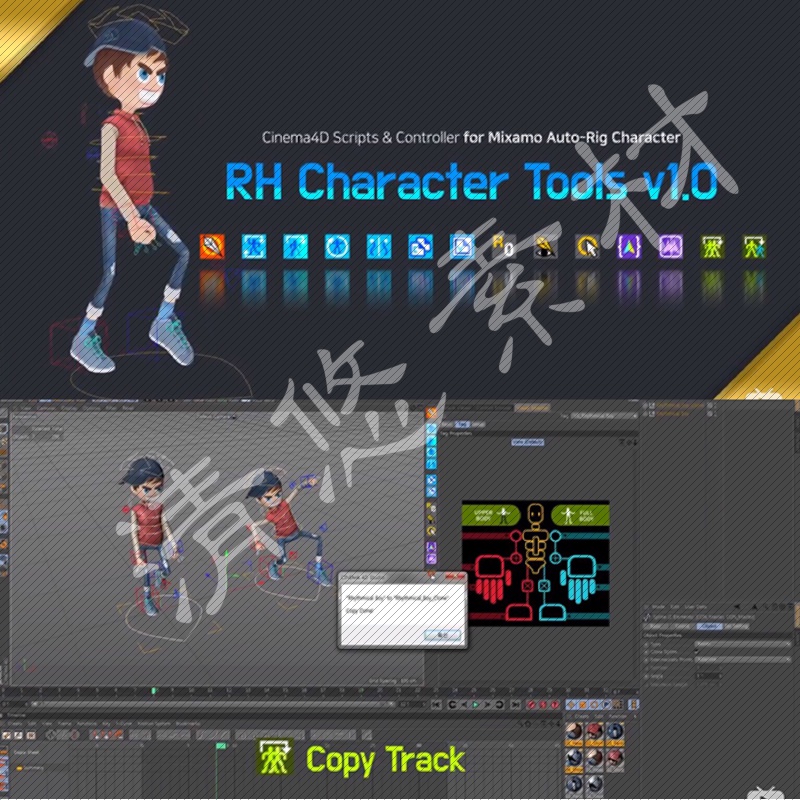Screen dimensions: 800x800
Task: Click the R0 reset icon in banner
Action: click(x=501, y=246)
